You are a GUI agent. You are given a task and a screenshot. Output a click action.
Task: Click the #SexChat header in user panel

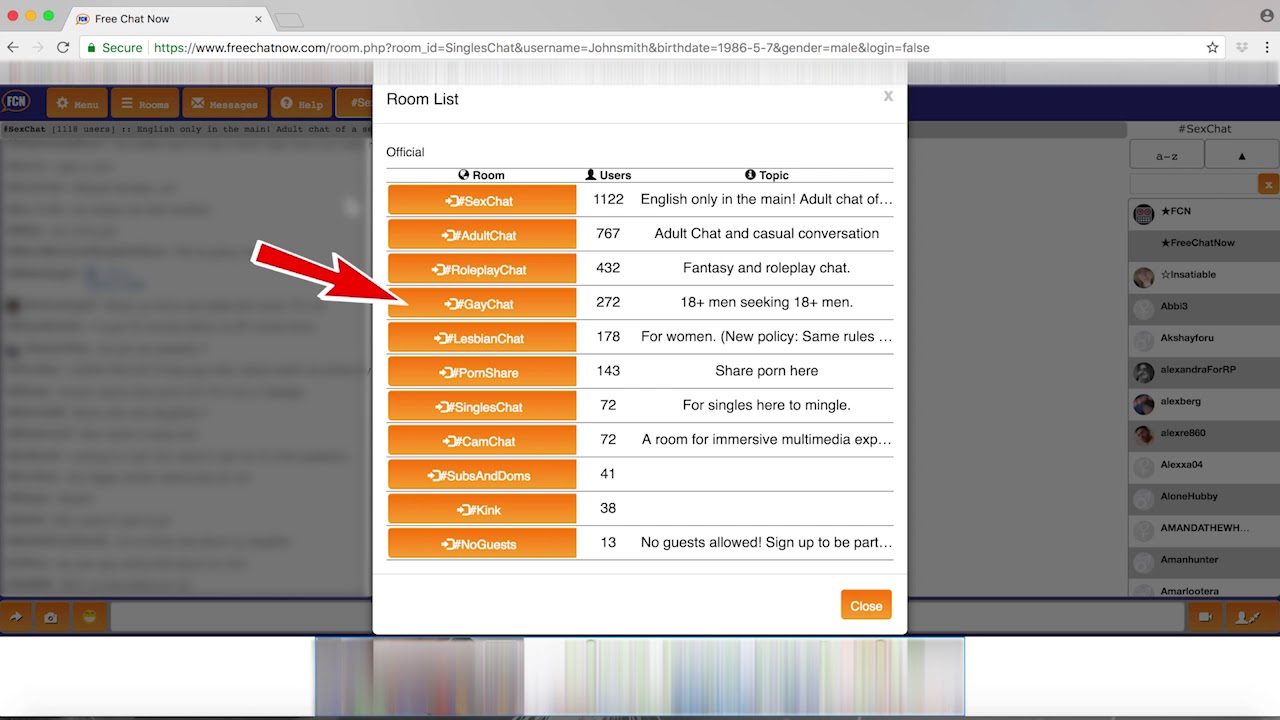[x=1204, y=128]
